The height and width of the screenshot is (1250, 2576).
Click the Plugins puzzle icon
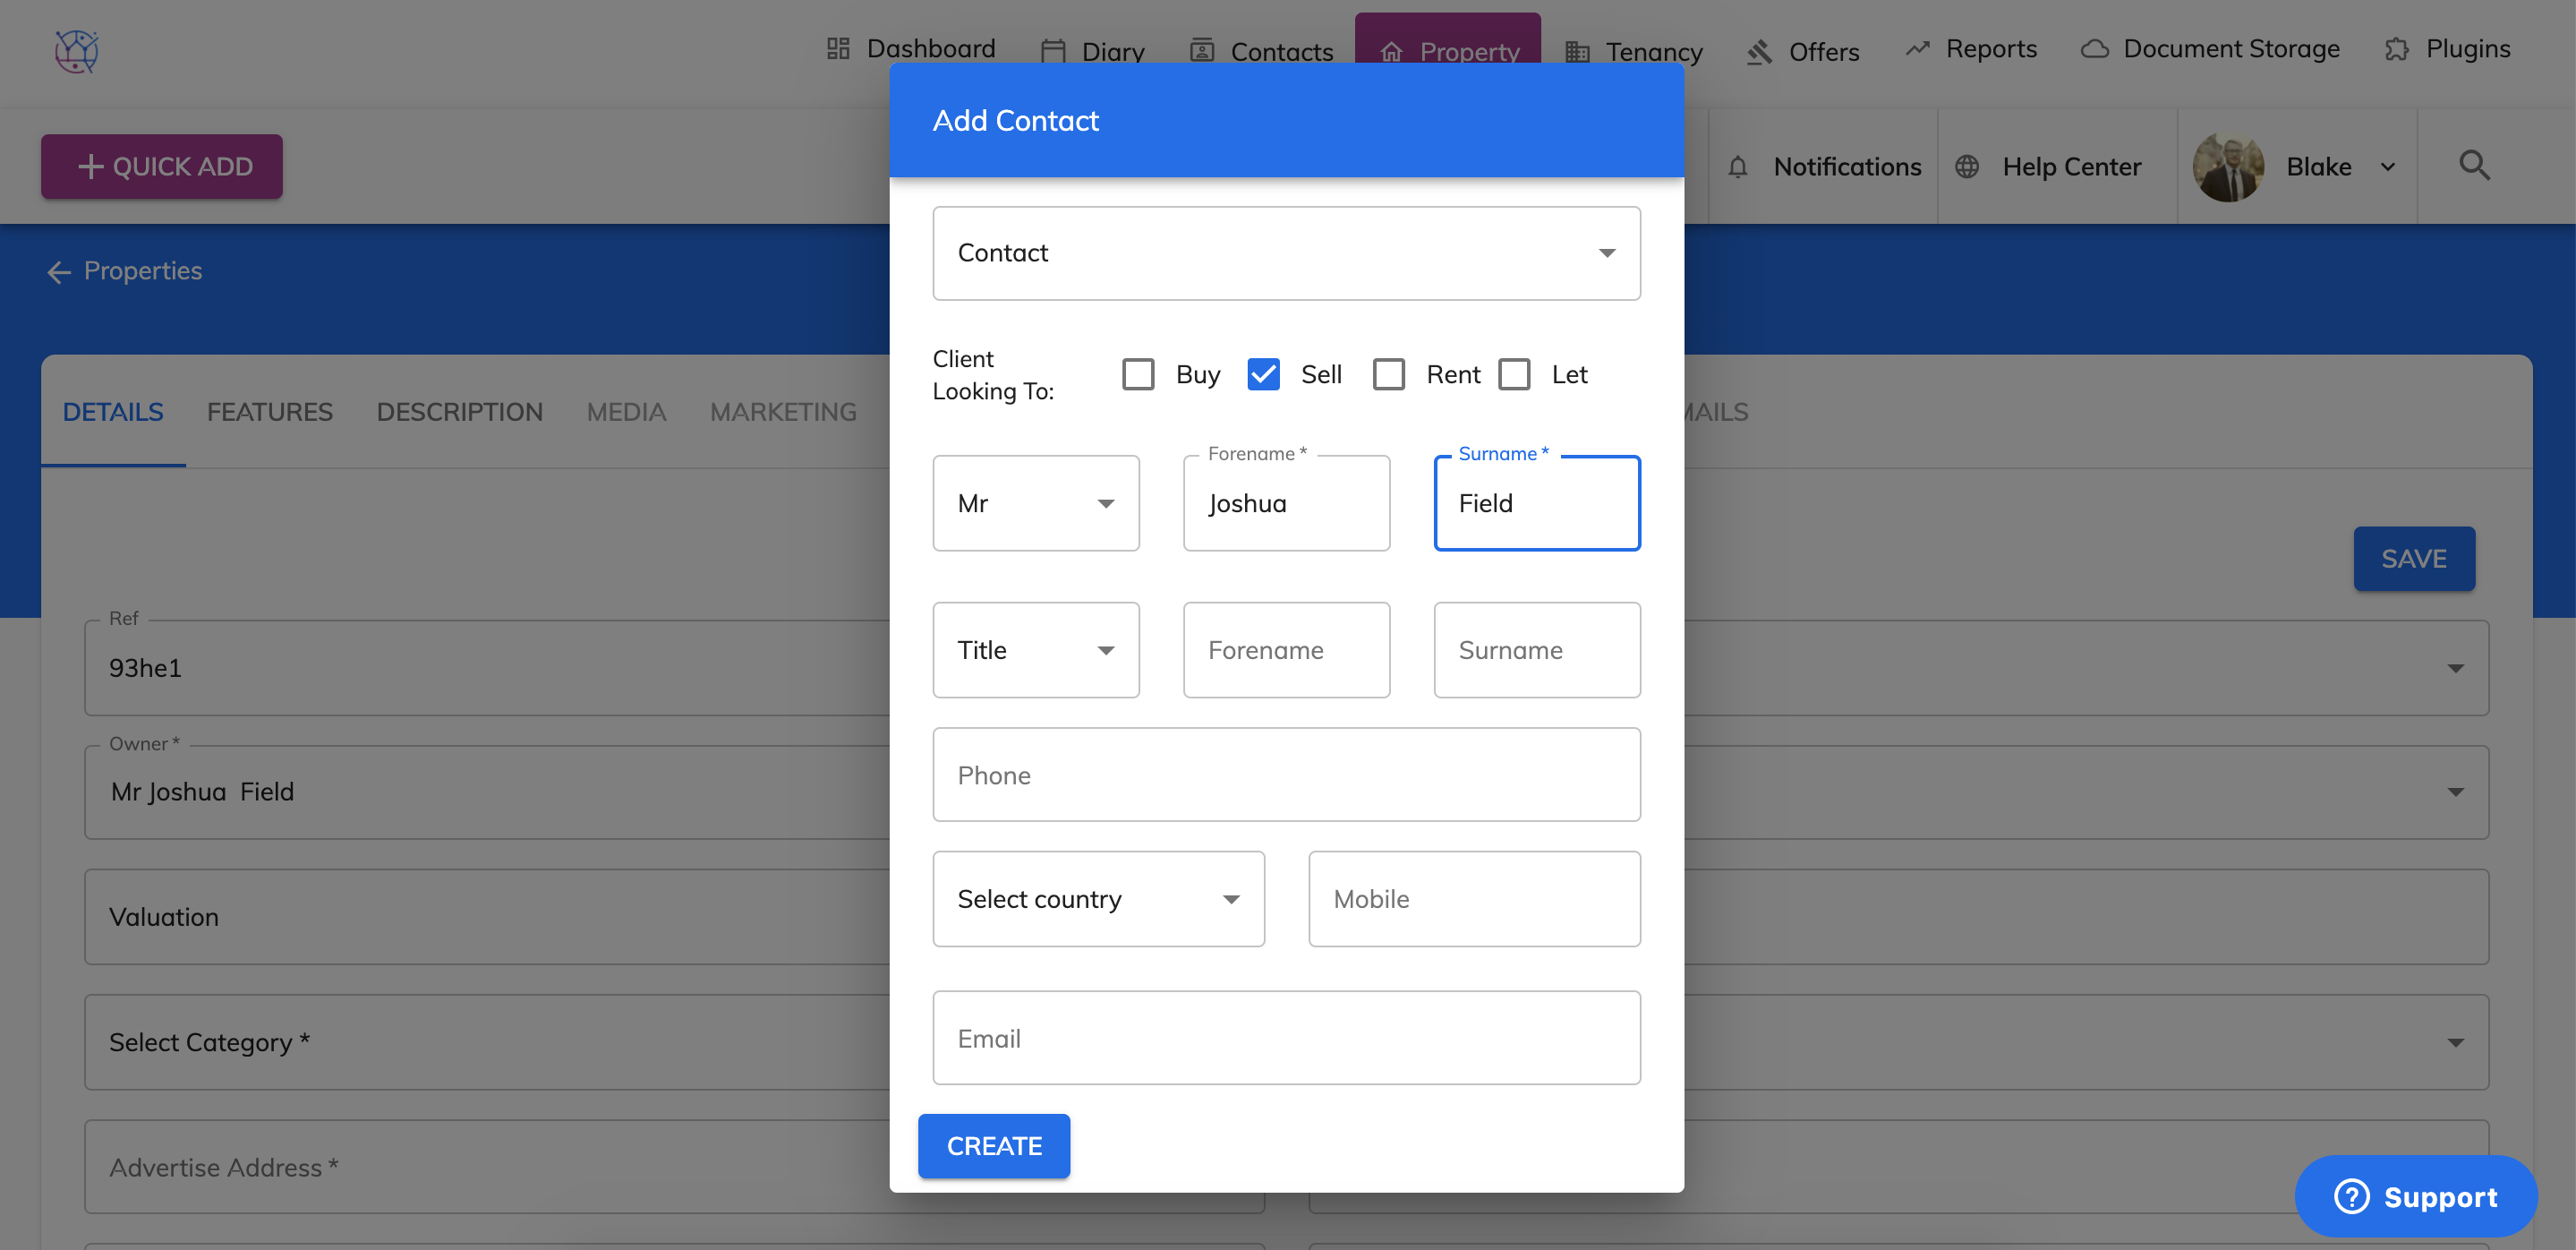pyautogui.click(x=2396, y=49)
